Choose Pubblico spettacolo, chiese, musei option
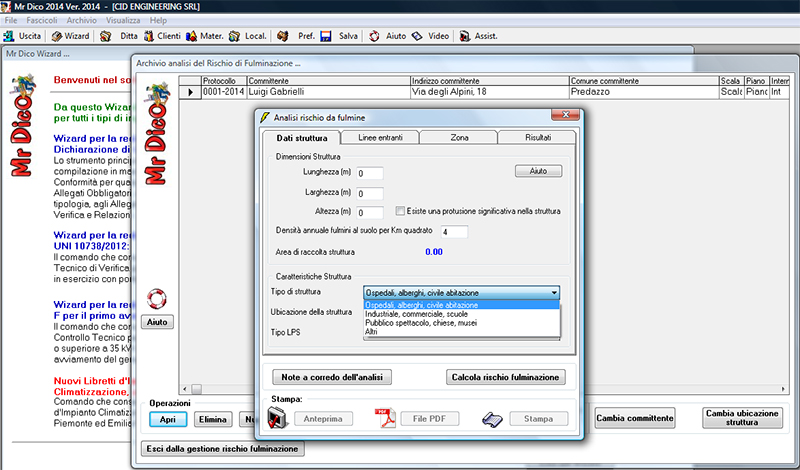The width and height of the screenshot is (800, 470). pyautogui.click(x=422, y=323)
